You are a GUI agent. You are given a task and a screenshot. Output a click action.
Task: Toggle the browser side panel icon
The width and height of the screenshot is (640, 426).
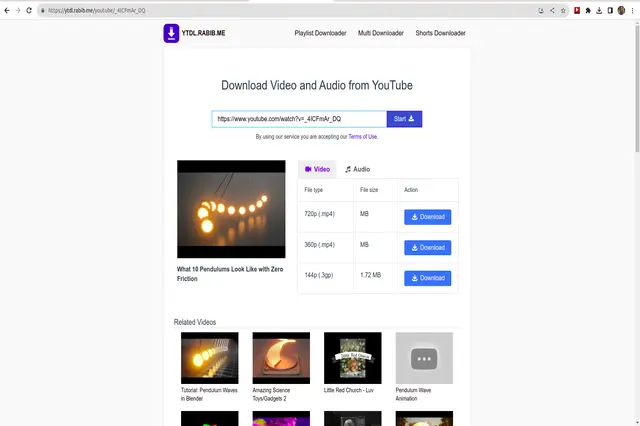[610, 11]
